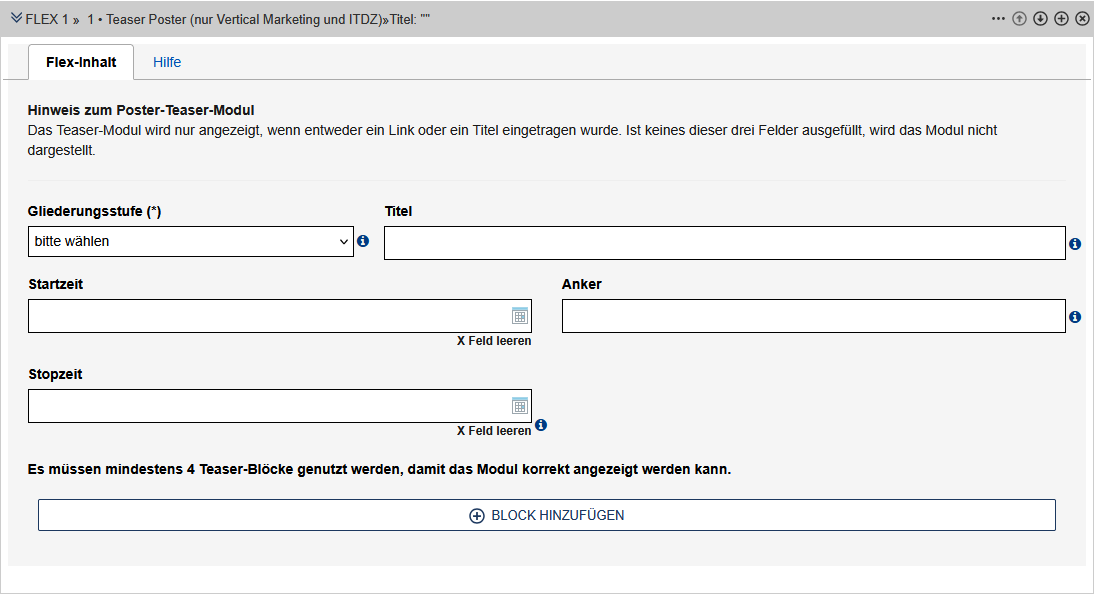Open the Hilfe tab
1095x595 pixels.
coord(167,62)
